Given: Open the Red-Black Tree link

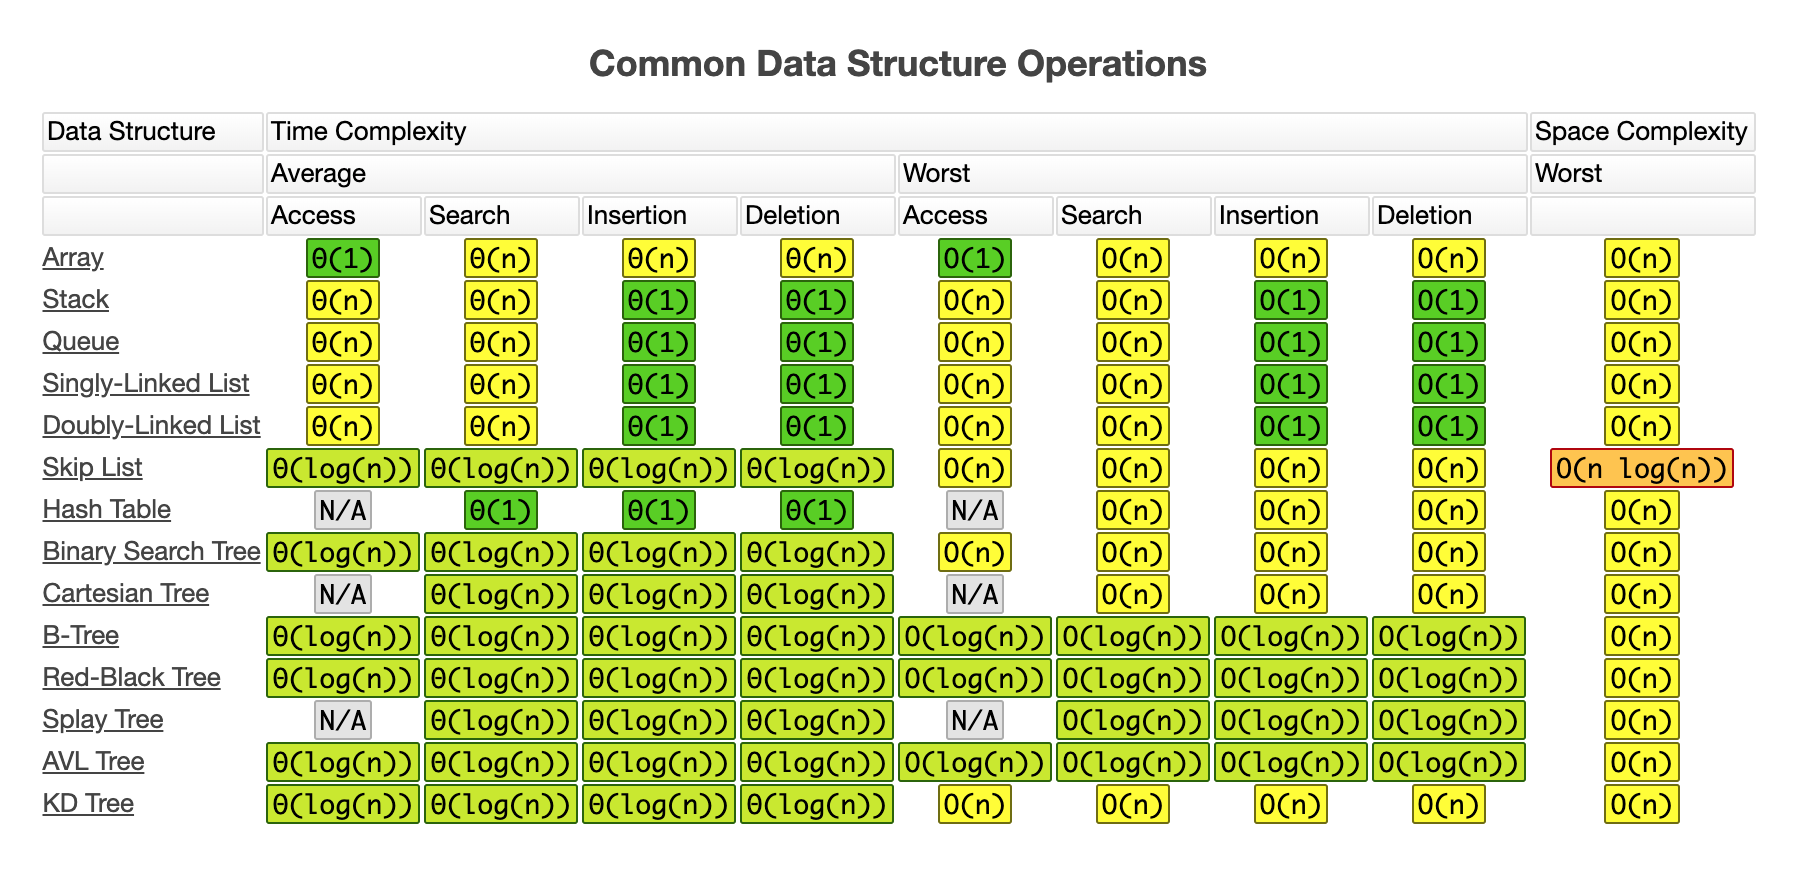Looking at the screenshot, I should (132, 678).
